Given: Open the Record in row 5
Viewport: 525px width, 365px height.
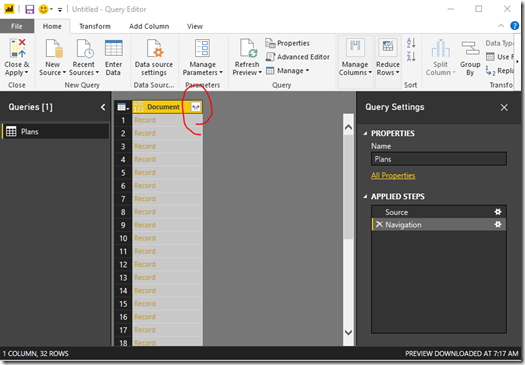Looking at the screenshot, I should [x=145, y=173].
